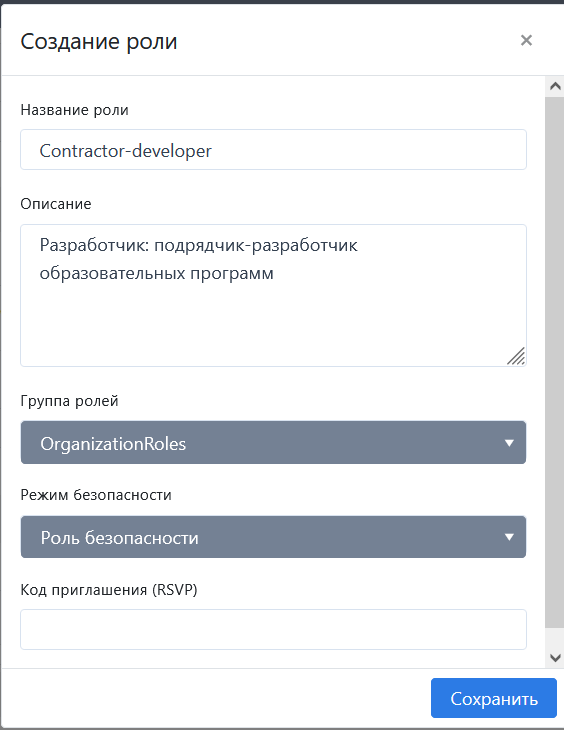The image size is (564, 730).
Task: Focus the Описание text area
Action: click(273, 296)
